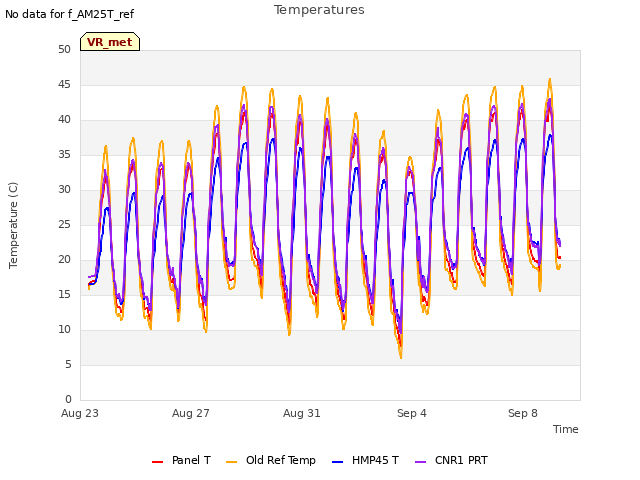Toggle CNR1 PRT series in legend

coord(451,460)
